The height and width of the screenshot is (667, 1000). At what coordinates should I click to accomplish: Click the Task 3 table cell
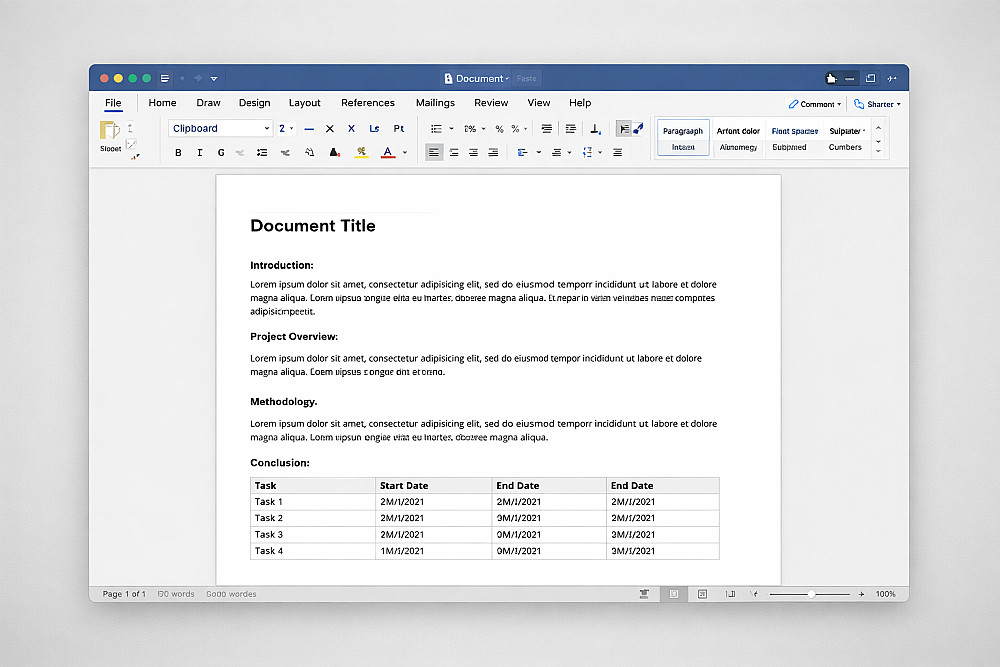tap(312, 534)
